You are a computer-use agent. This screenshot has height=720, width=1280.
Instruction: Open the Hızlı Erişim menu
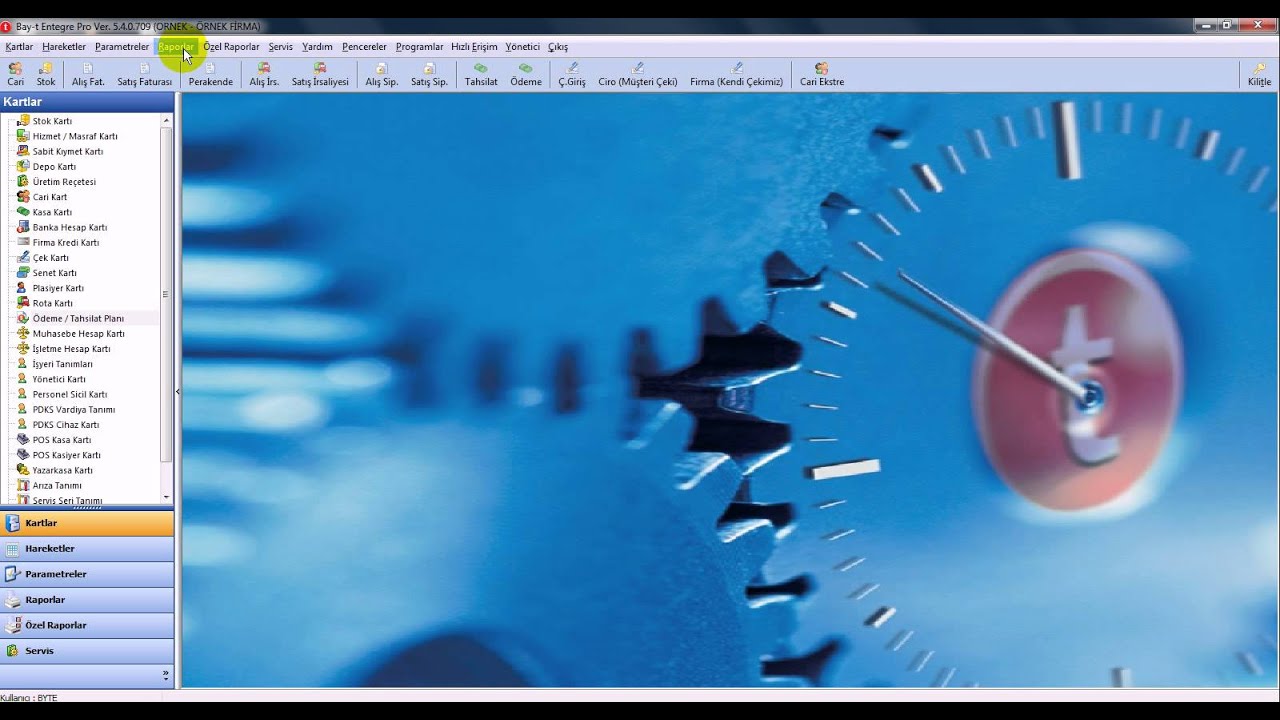click(x=474, y=47)
